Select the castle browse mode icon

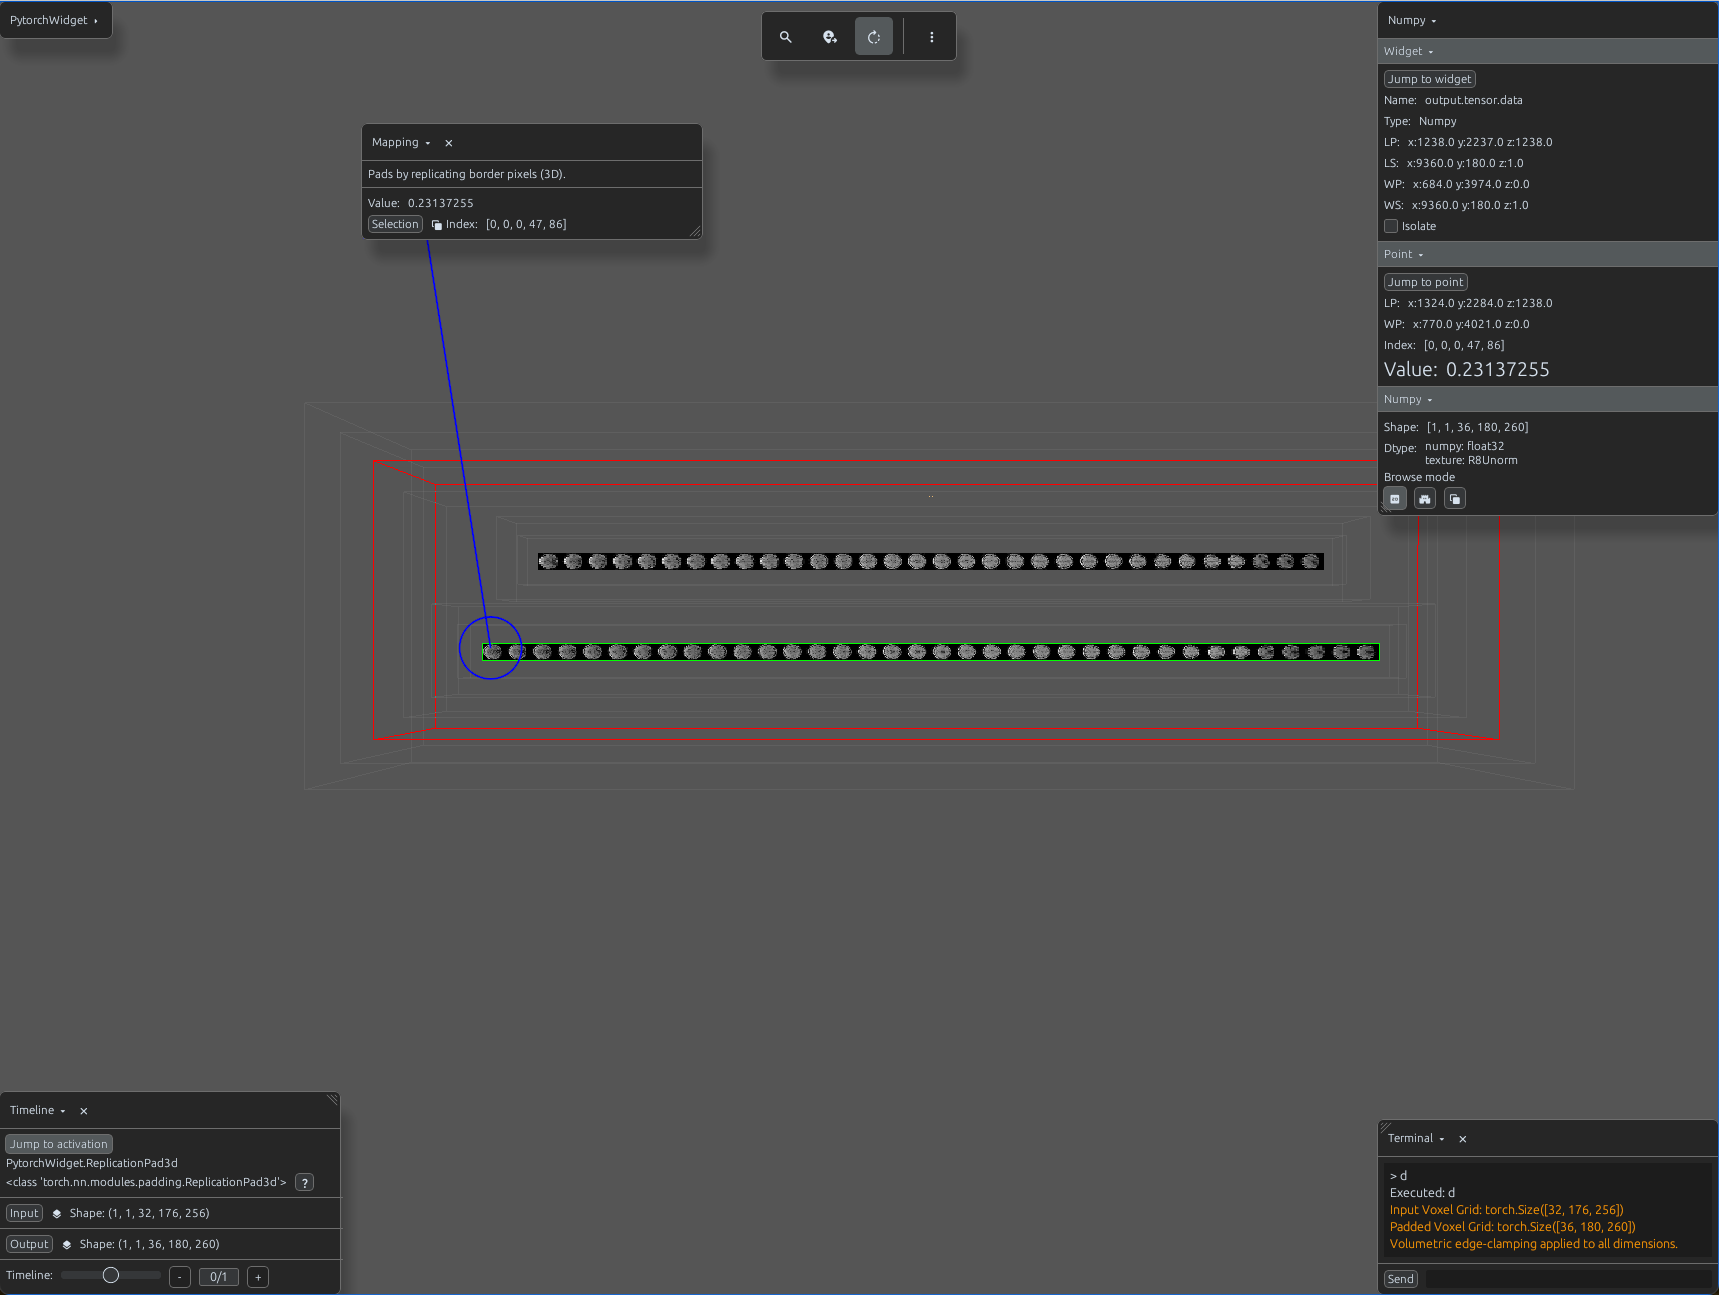(x=1425, y=499)
